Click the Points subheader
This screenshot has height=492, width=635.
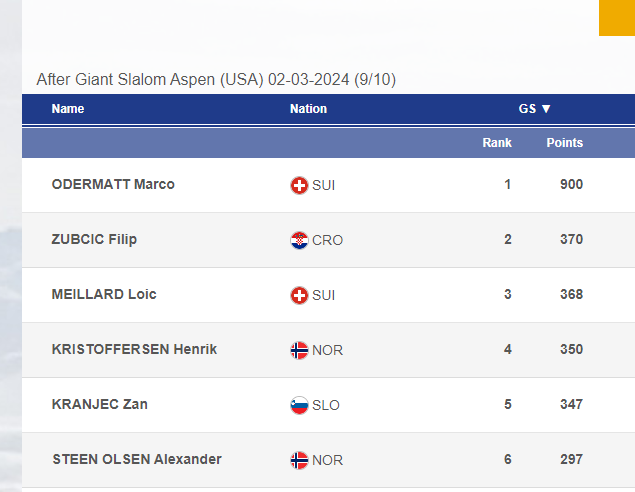tap(564, 143)
